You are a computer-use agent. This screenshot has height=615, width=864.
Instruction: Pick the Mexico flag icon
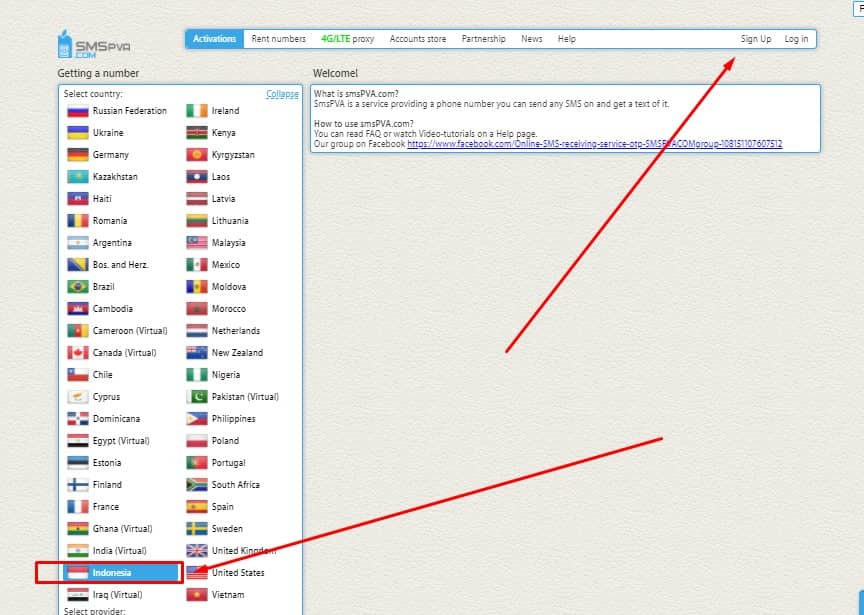(x=197, y=265)
